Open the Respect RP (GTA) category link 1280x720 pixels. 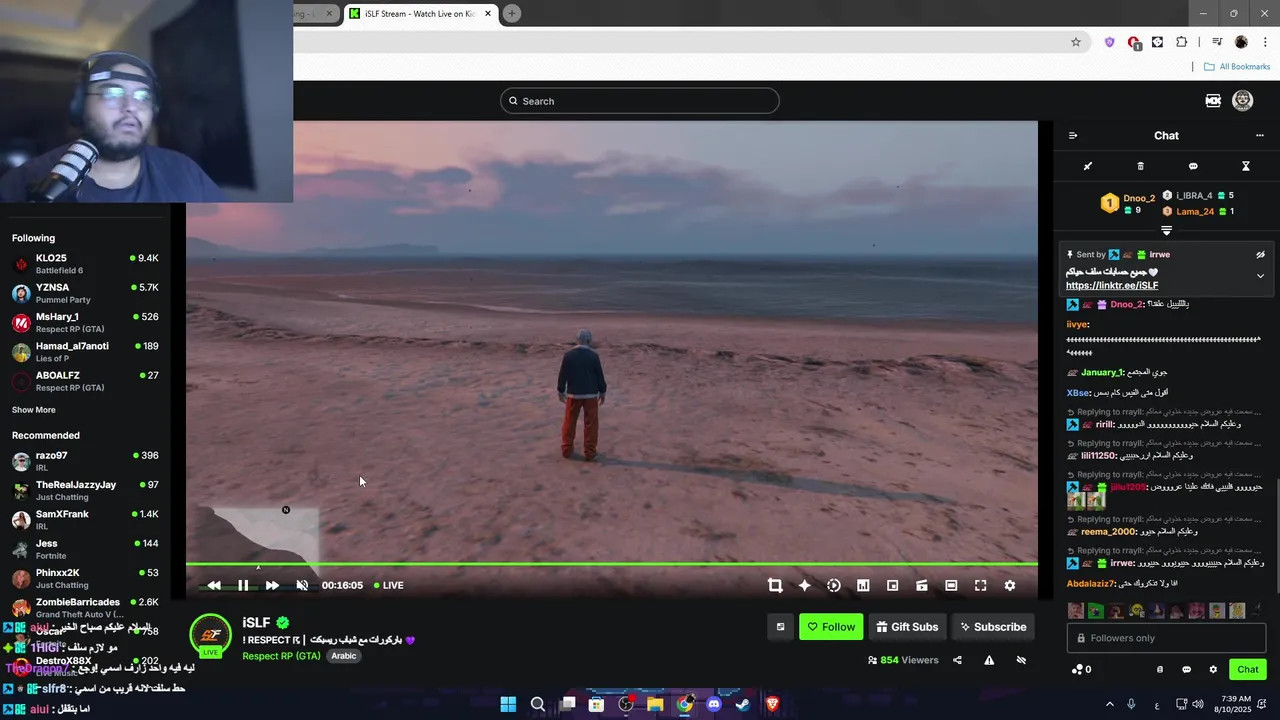click(281, 656)
